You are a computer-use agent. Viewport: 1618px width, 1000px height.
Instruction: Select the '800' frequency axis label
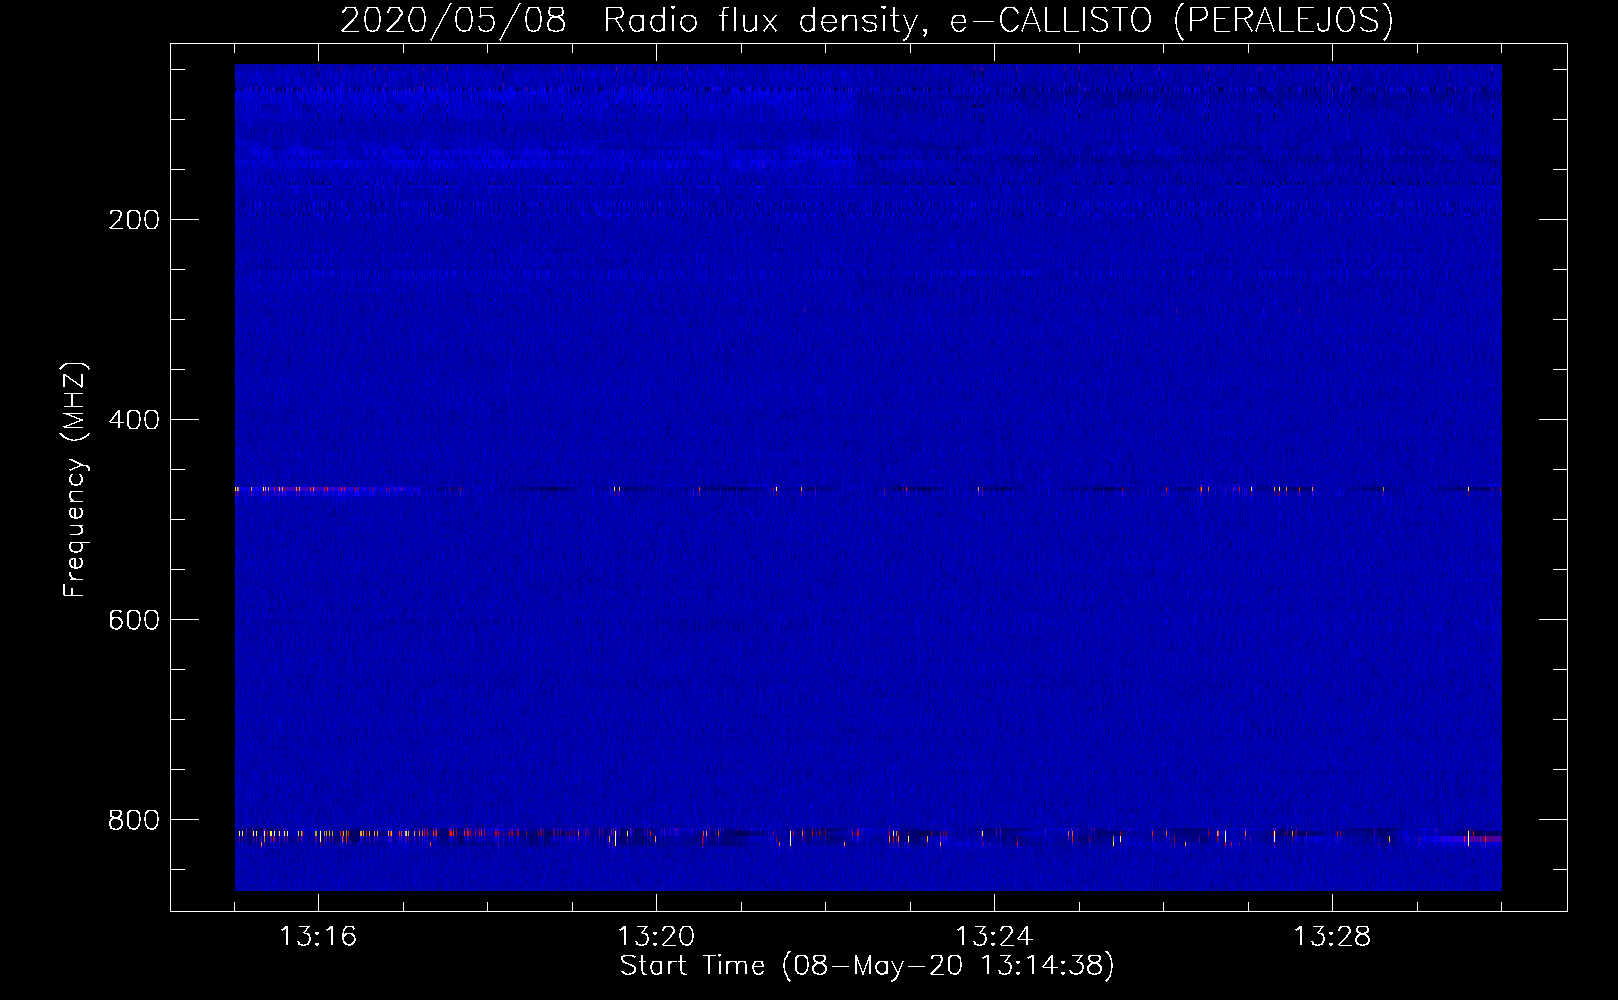(x=134, y=820)
